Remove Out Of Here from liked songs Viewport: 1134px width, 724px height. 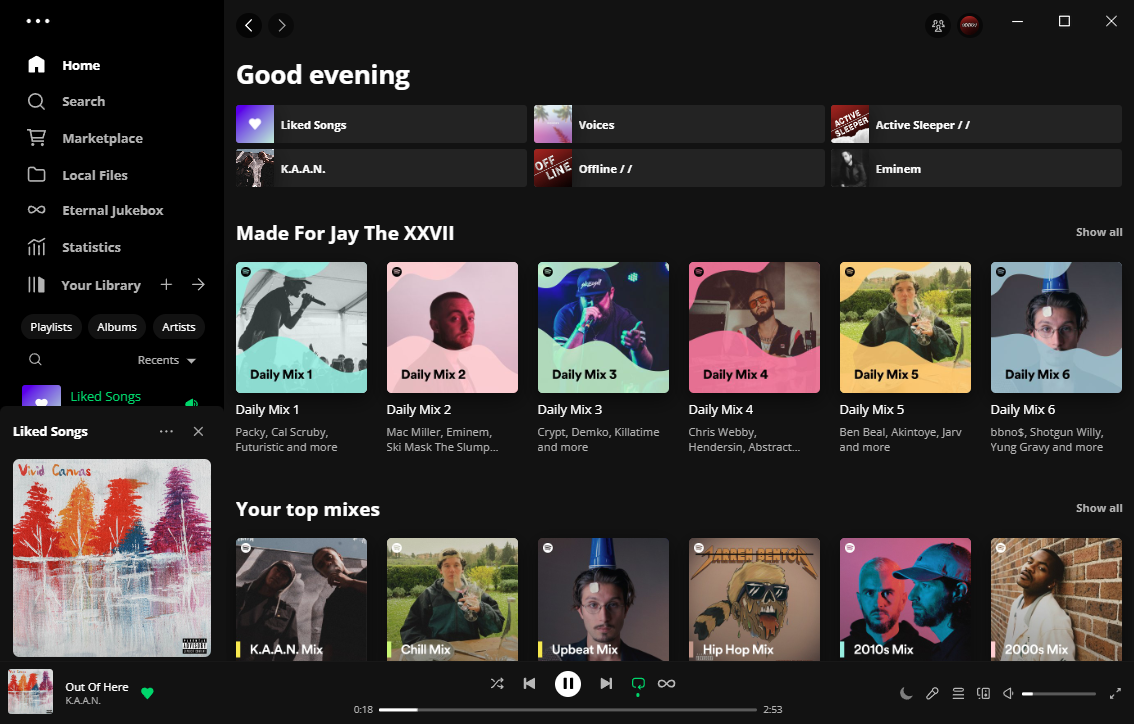(x=148, y=693)
